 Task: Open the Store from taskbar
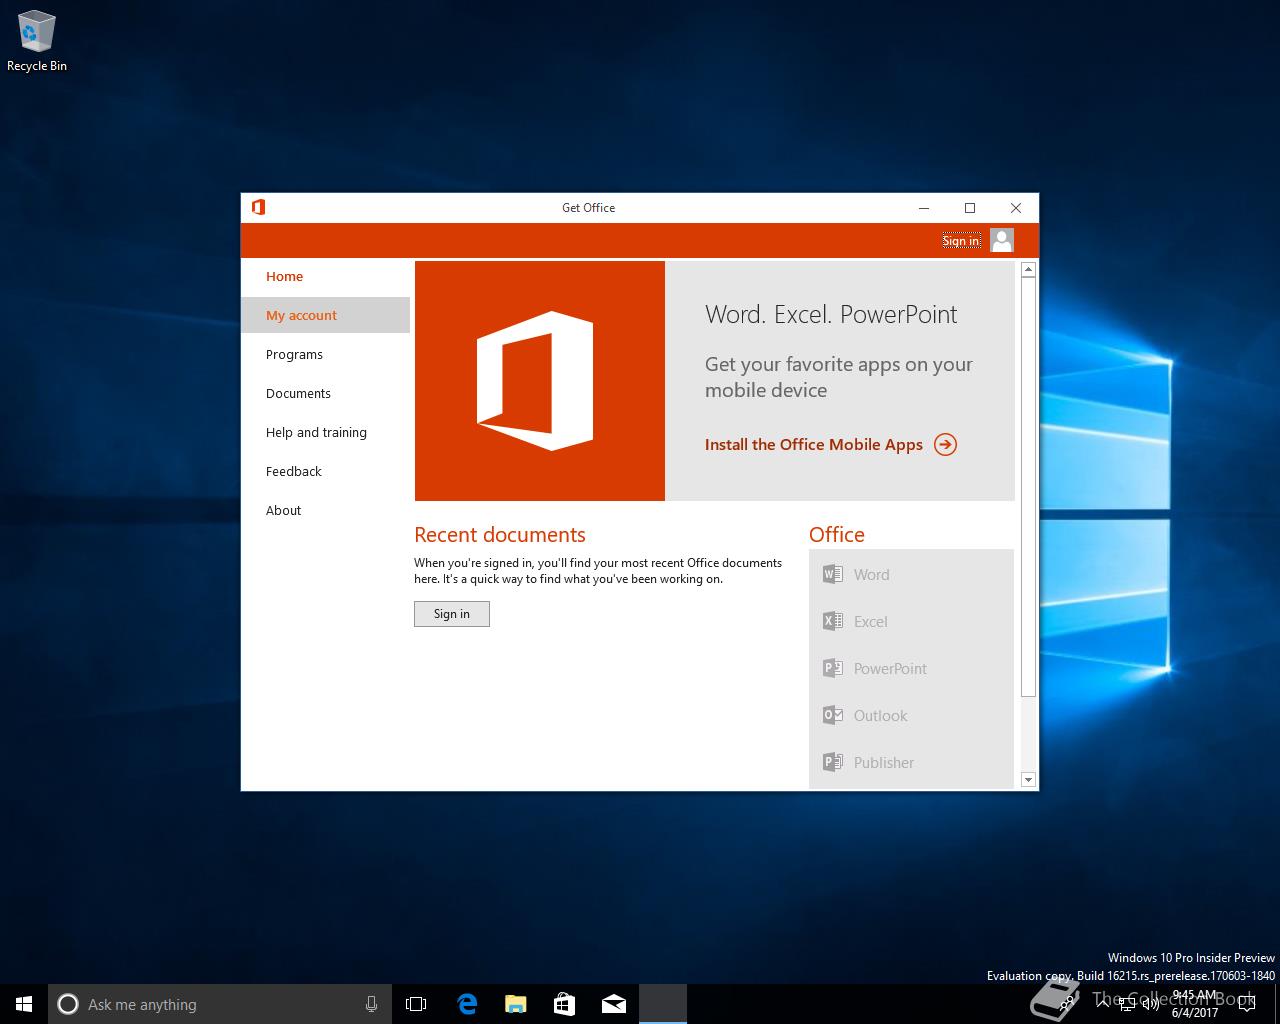point(564,1004)
